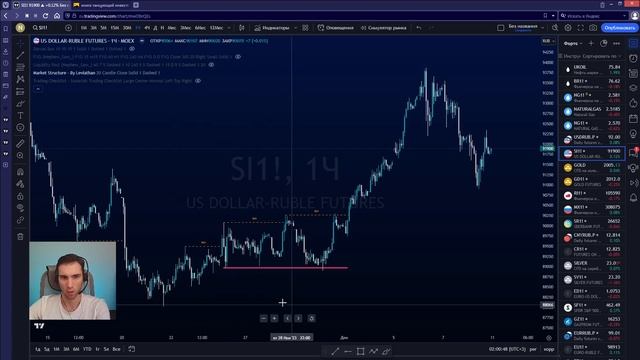Toggle visibility of Trading Checklist eye icon
Viewport: 640px width, 360px height.
pos(198,81)
